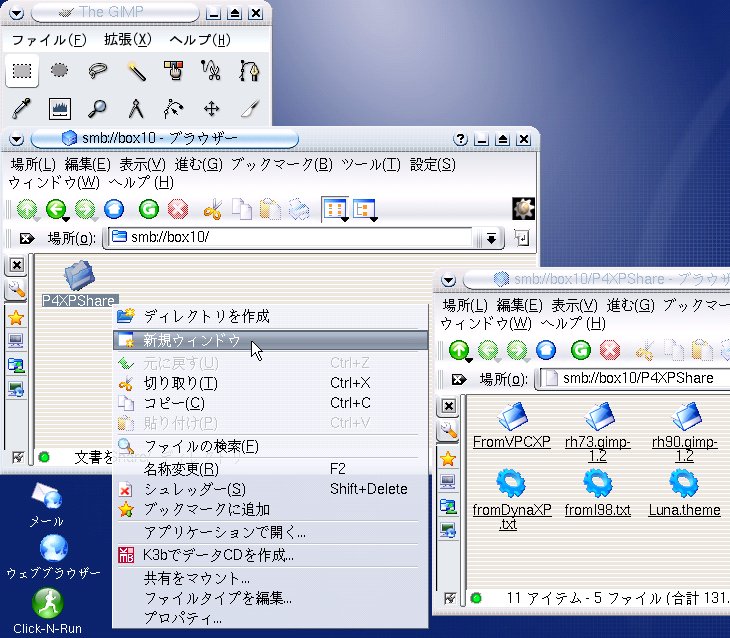Viewport: 730px width, 638px height.
Task: Switch to icon view in smb://box10 toolbar
Action: click(335, 209)
